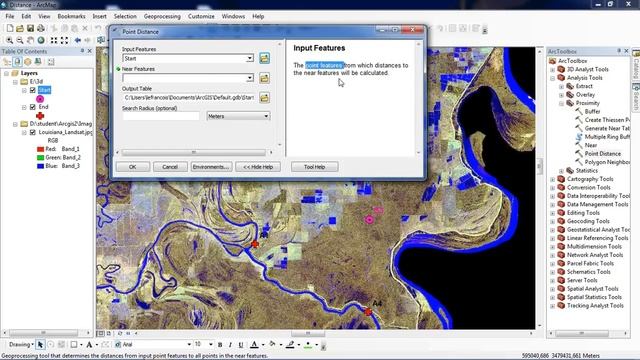Open the Selection menu

pyautogui.click(x=125, y=16)
